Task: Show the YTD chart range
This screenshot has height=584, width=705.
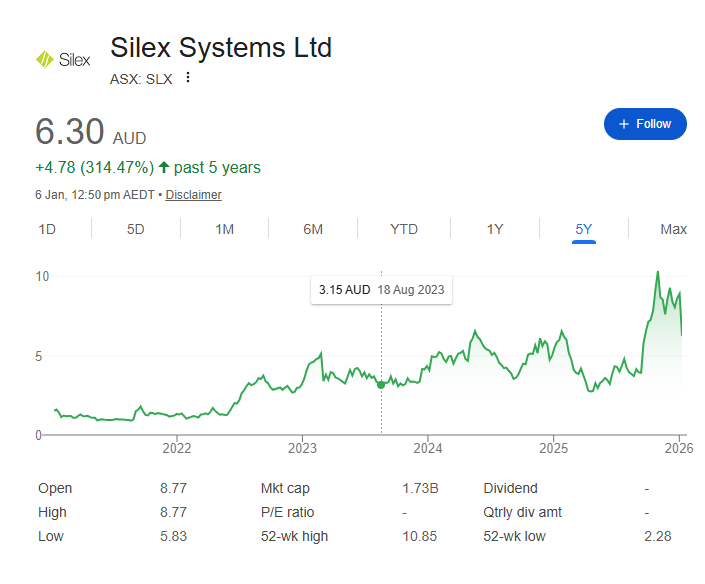Action: tap(404, 229)
